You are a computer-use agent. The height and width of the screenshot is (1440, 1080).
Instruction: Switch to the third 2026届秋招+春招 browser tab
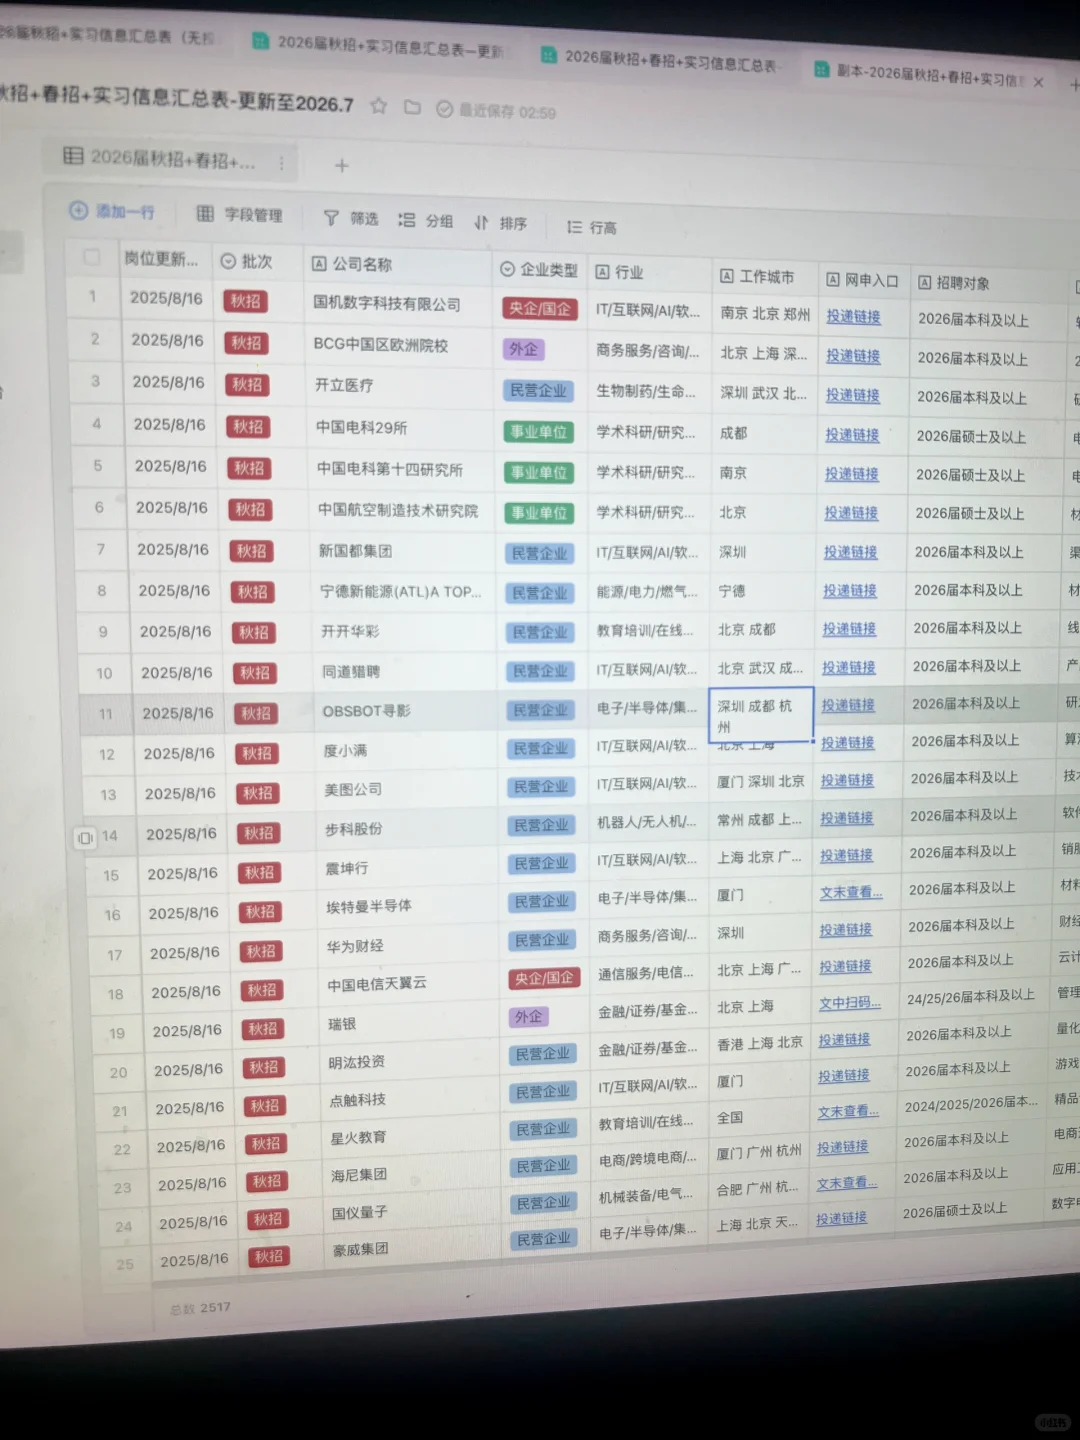tap(660, 60)
